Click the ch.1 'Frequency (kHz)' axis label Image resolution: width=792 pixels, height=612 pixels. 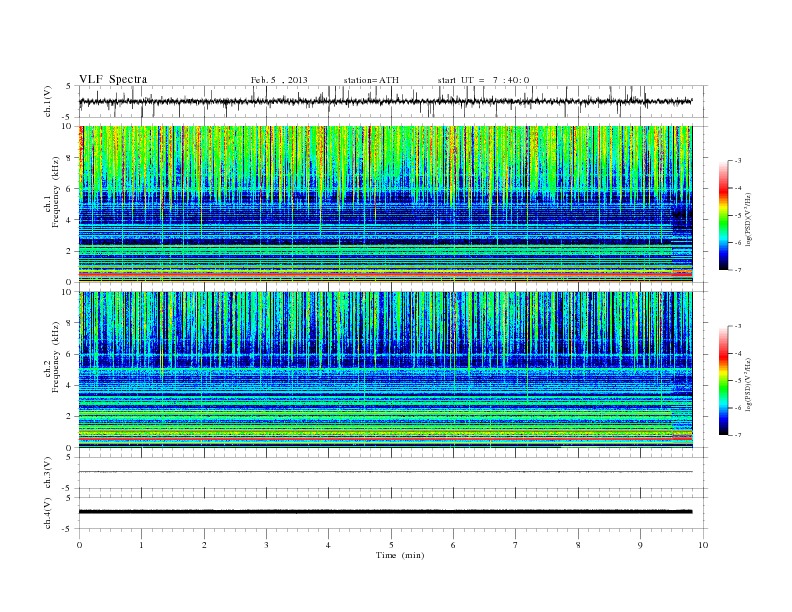(55, 192)
